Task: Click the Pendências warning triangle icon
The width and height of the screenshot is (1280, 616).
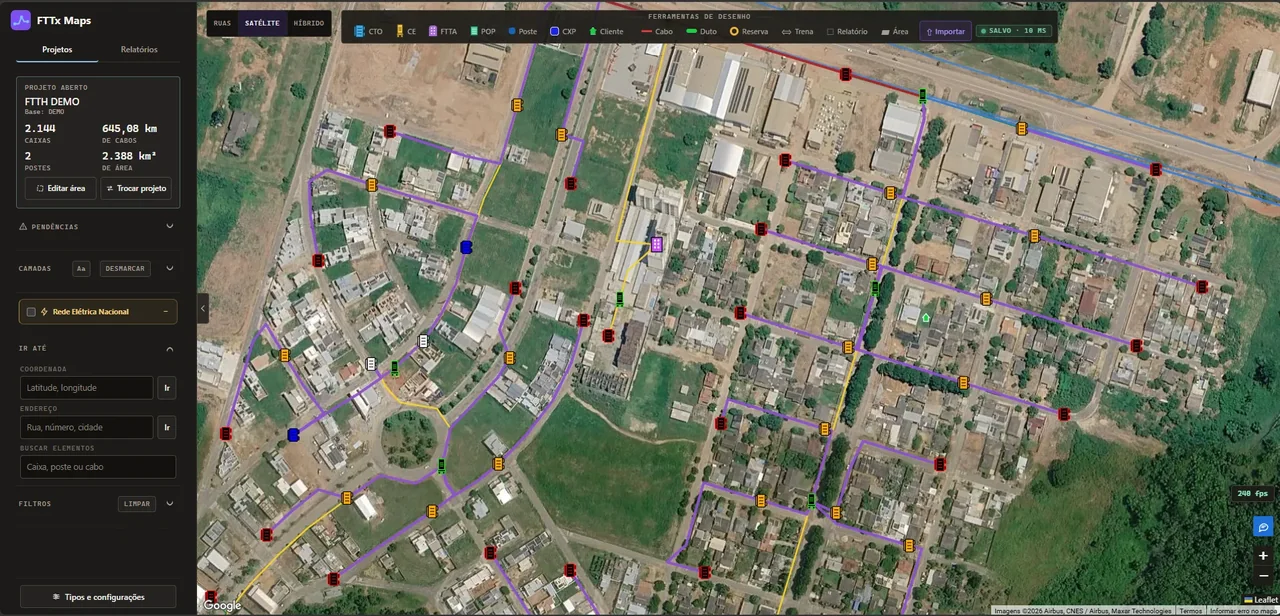Action: [x=23, y=227]
